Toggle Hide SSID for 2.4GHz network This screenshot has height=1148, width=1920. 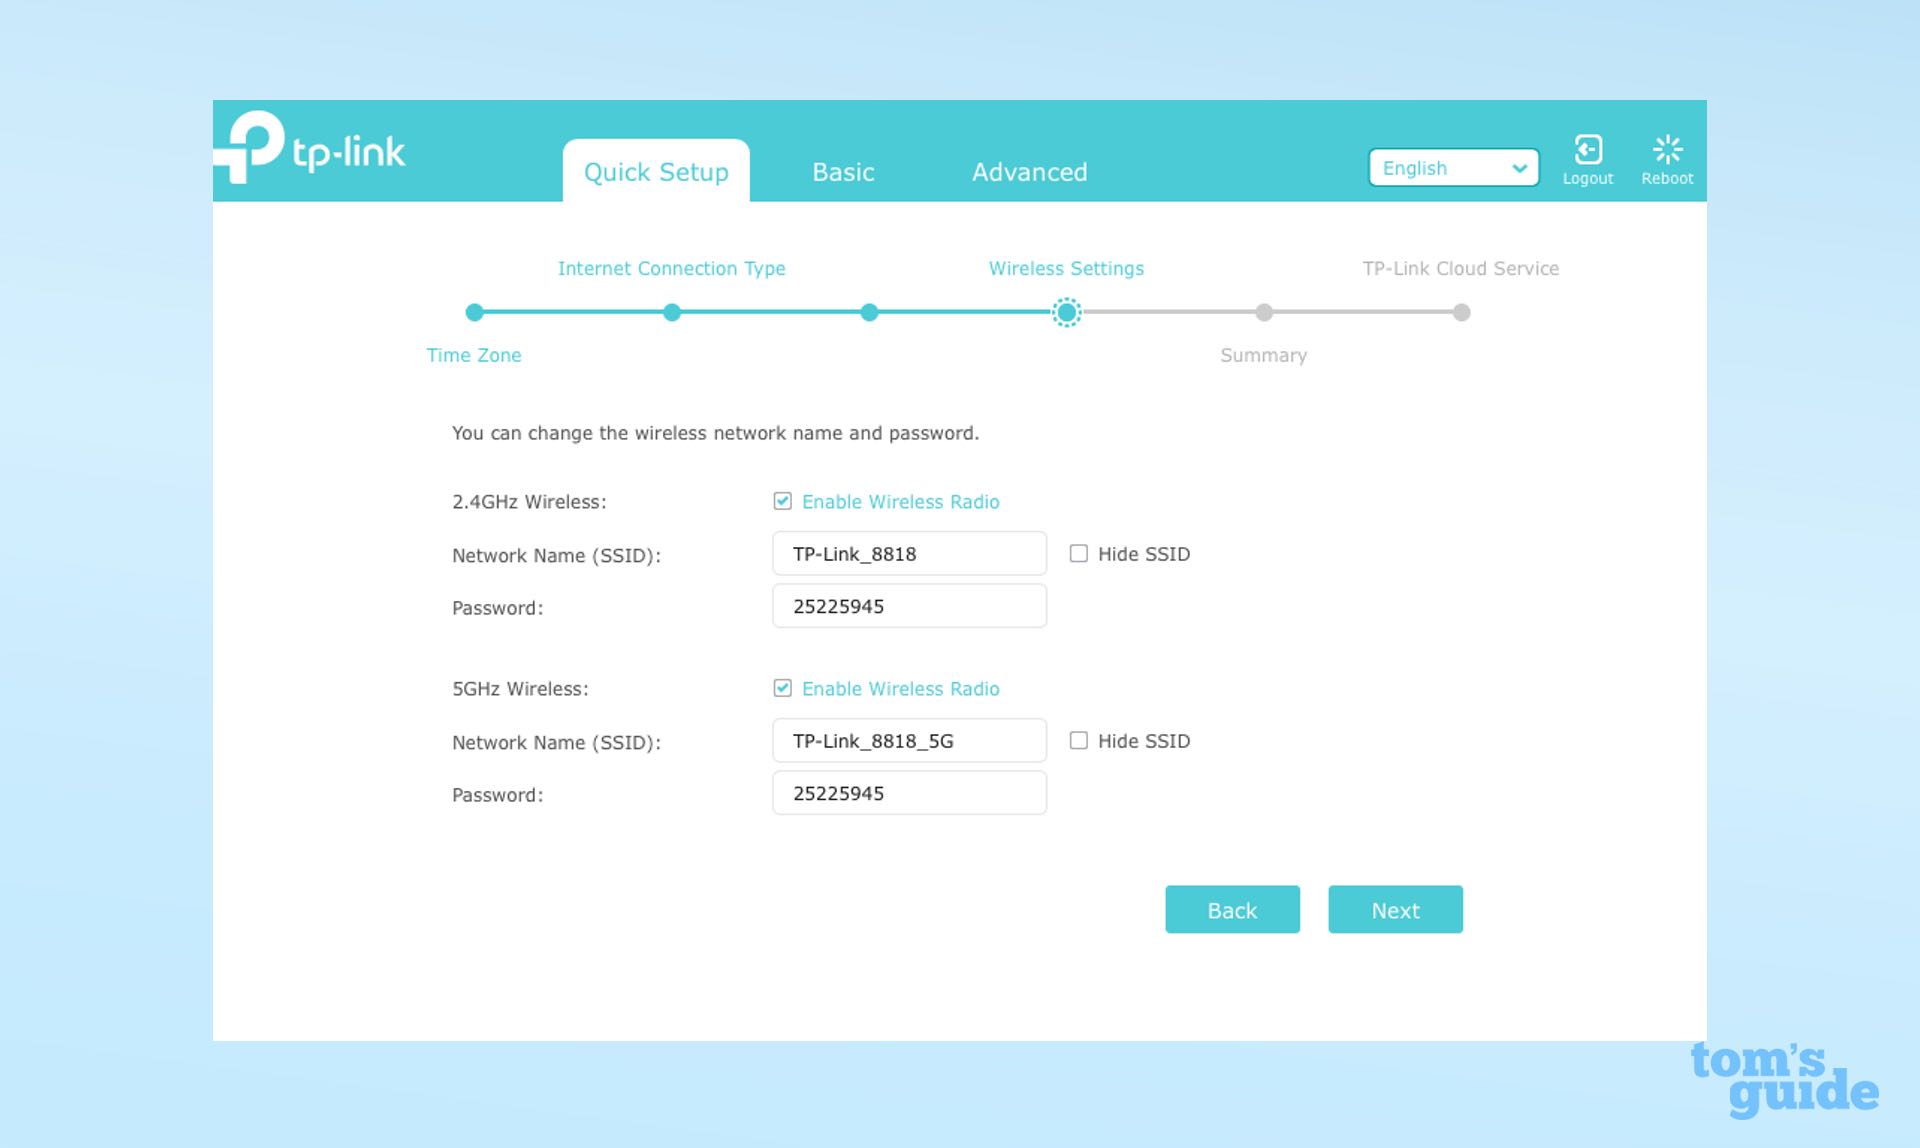(x=1078, y=554)
